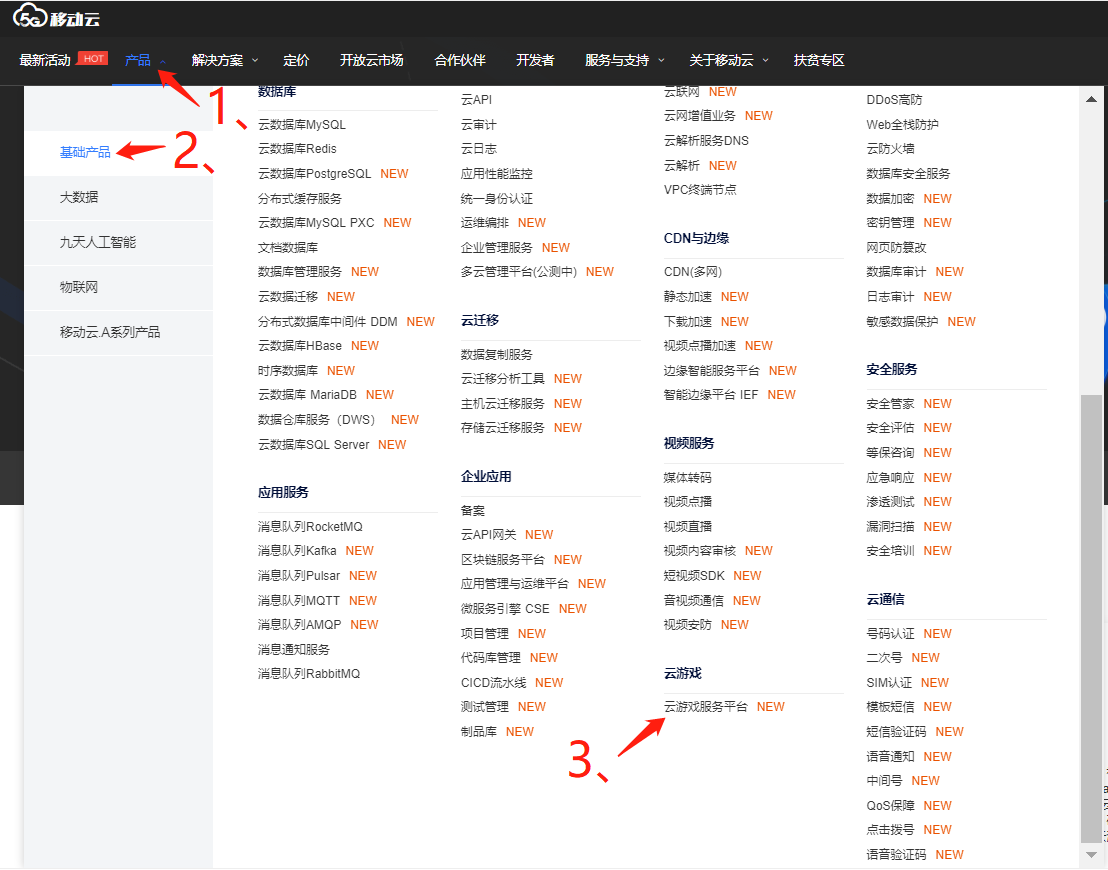1108x870 pixels.
Task: Open 云游戏服务平台 link
Action: point(705,707)
